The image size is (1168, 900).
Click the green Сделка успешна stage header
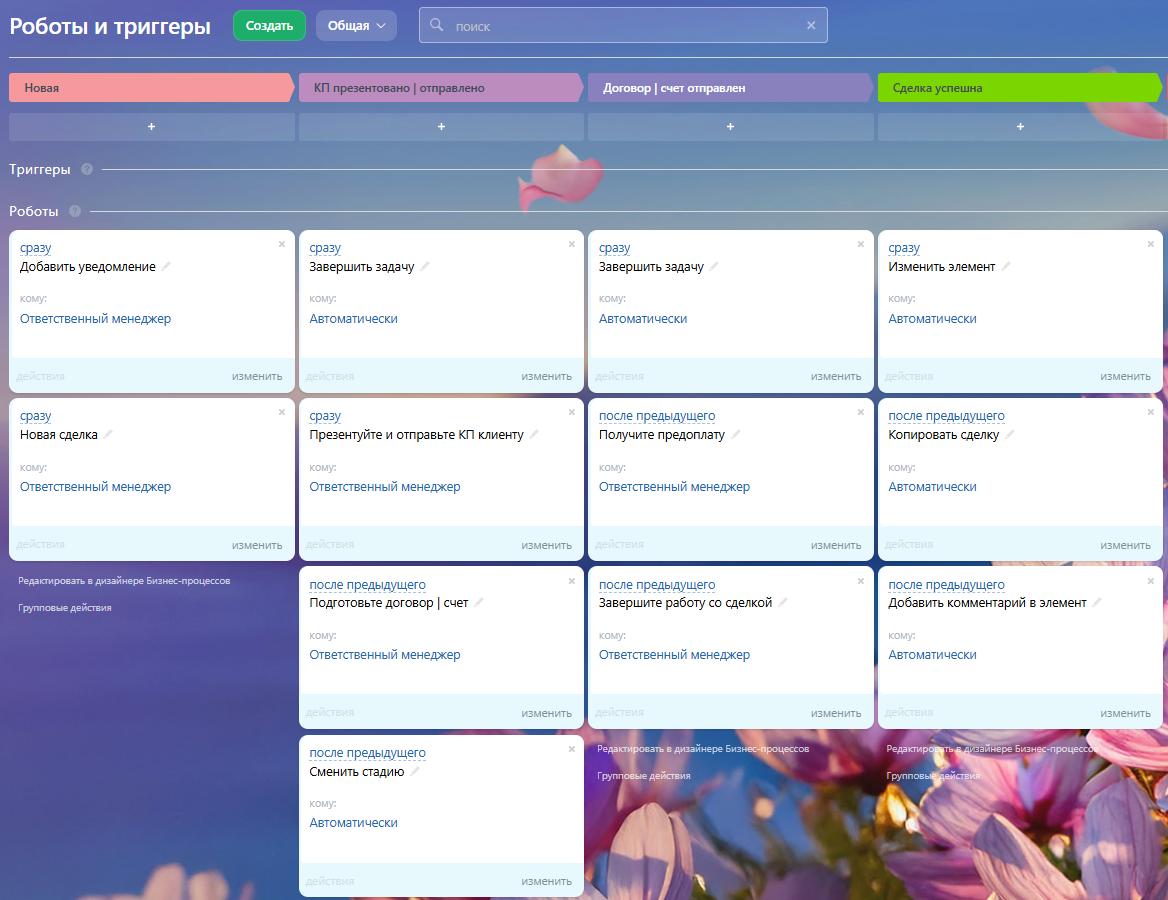(1019, 88)
